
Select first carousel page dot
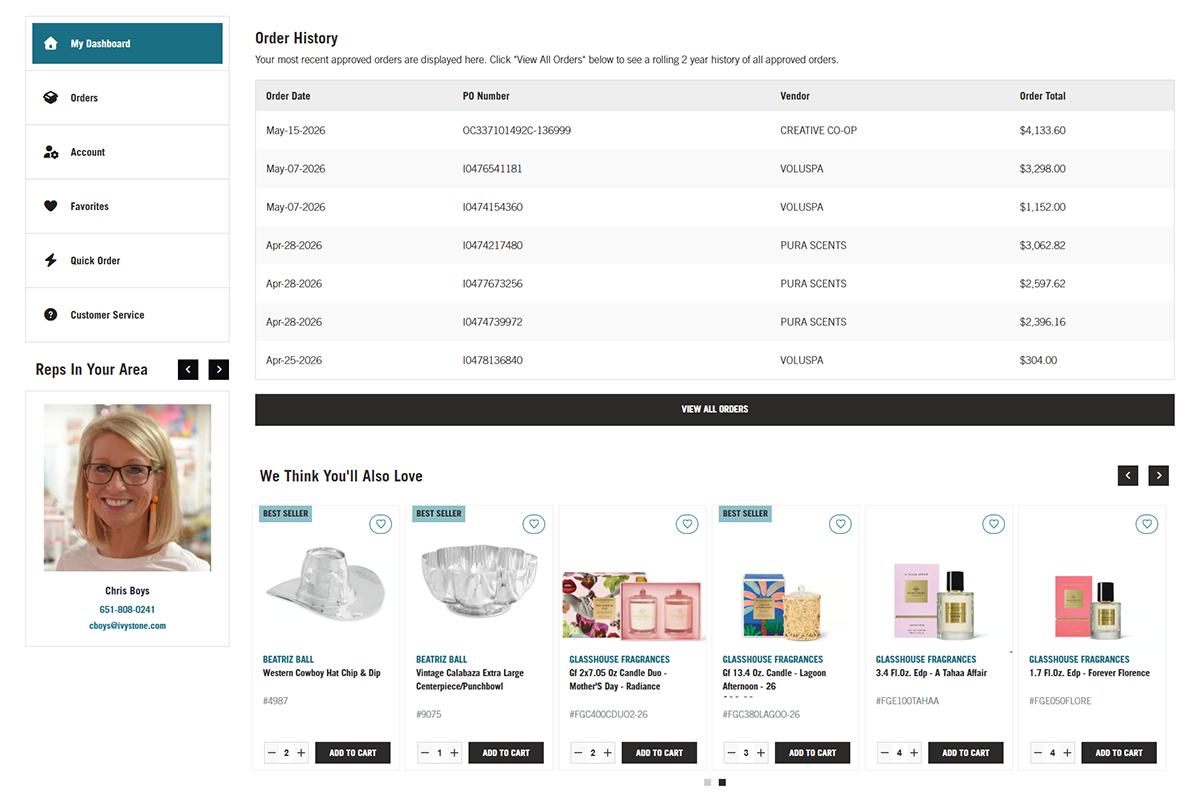707,782
